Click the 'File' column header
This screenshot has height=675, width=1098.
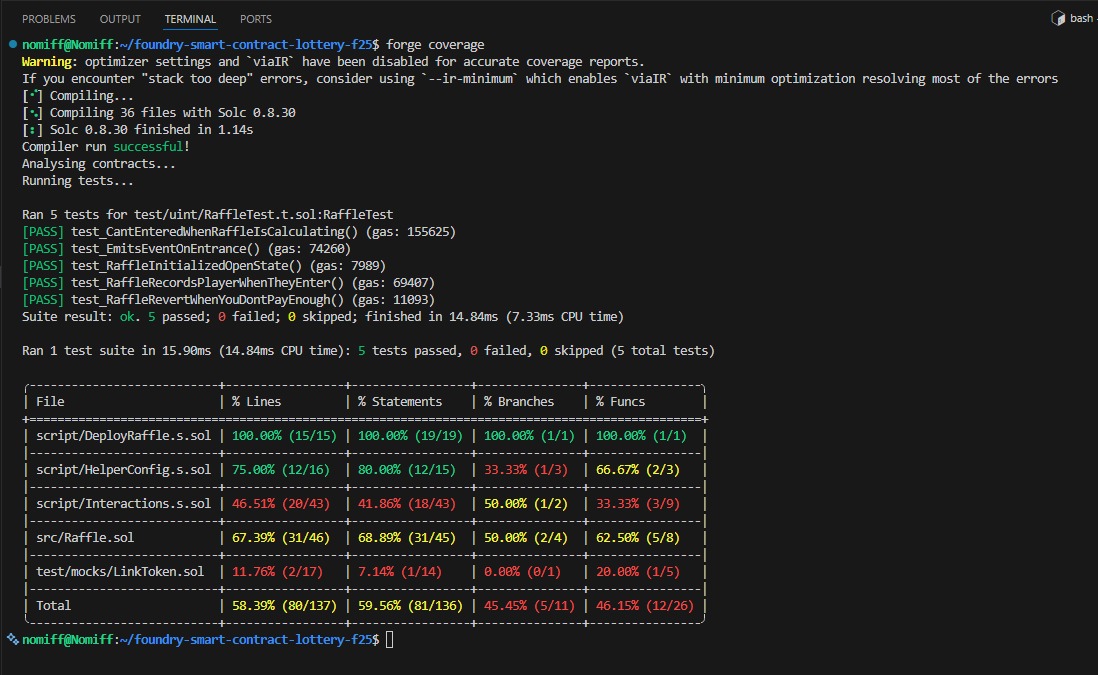pyautogui.click(x=50, y=402)
